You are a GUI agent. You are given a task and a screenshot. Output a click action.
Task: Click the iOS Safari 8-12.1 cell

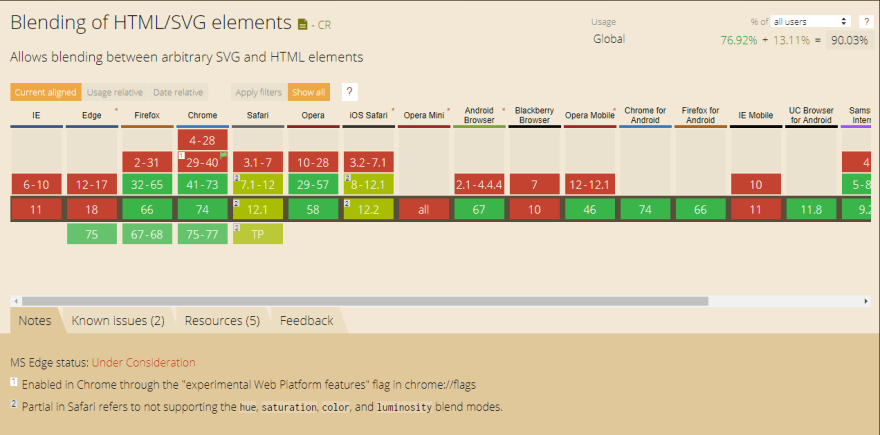pyautogui.click(x=369, y=184)
